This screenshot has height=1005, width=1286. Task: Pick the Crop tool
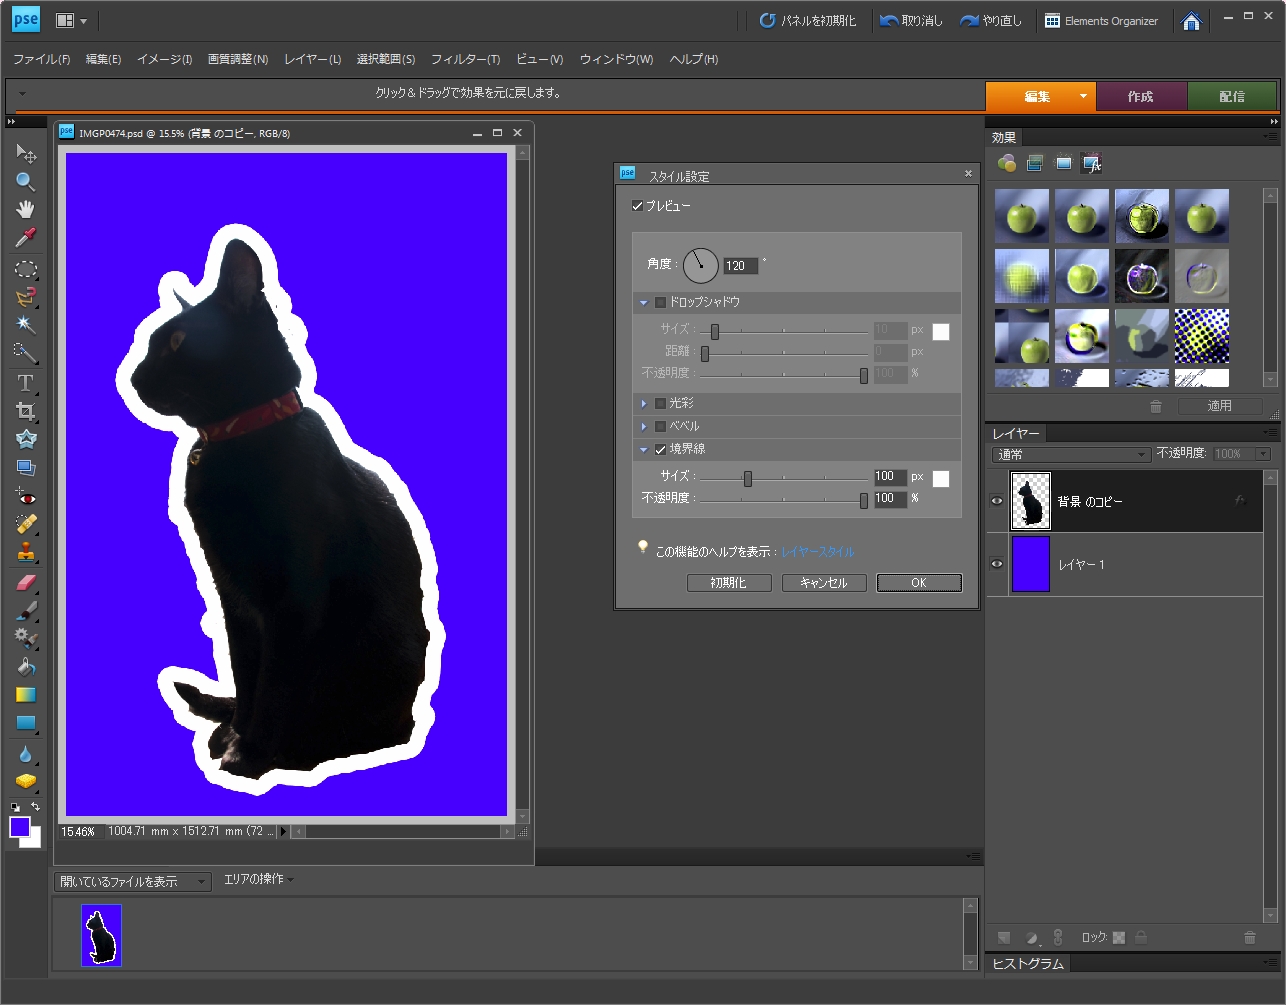[26, 411]
